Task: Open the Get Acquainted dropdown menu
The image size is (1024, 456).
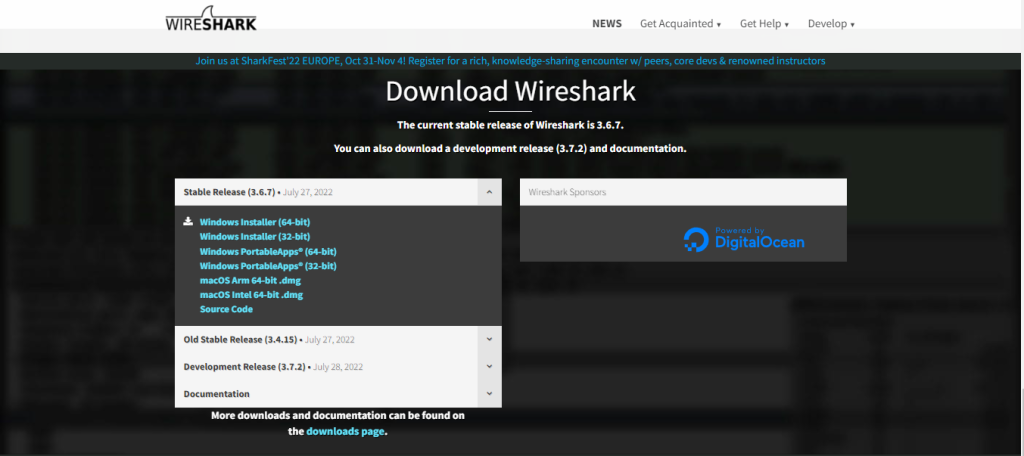Action: [680, 24]
